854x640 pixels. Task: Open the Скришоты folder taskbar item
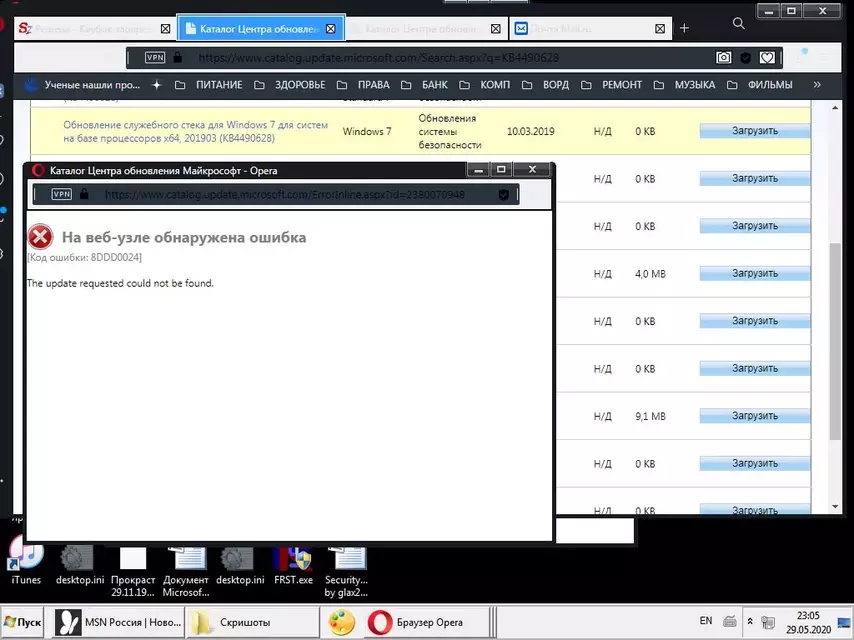click(253, 622)
